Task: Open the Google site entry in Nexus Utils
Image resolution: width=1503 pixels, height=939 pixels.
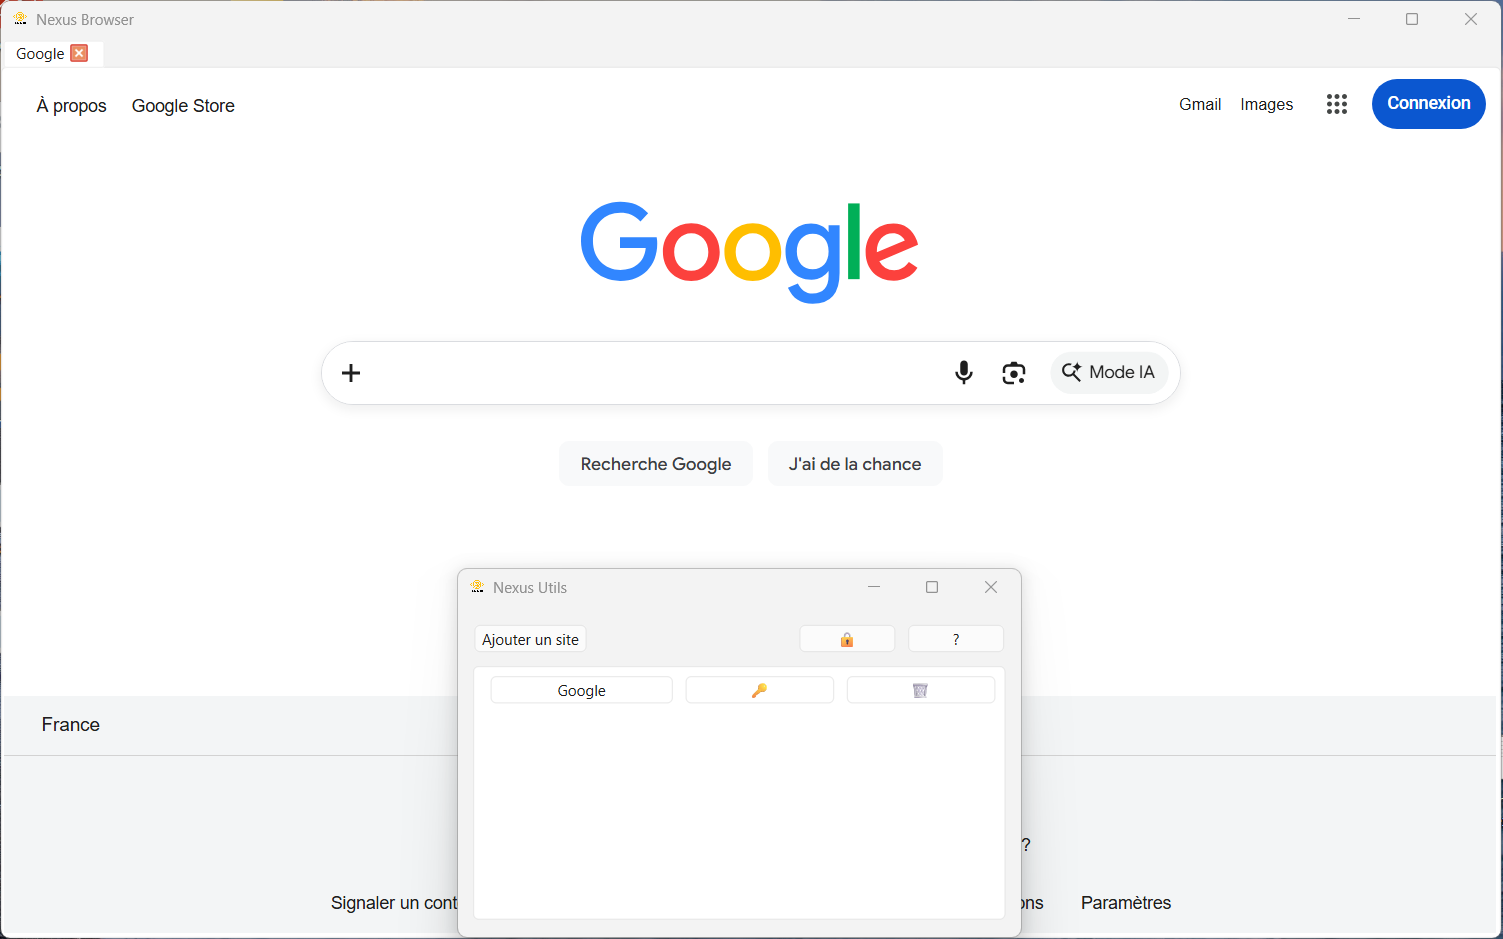Action: click(x=582, y=691)
